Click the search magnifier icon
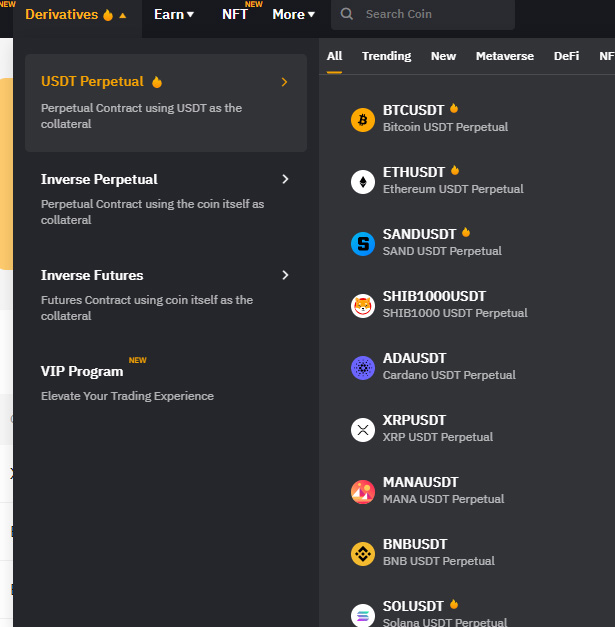The width and height of the screenshot is (615, 627). tap(346, 14)
